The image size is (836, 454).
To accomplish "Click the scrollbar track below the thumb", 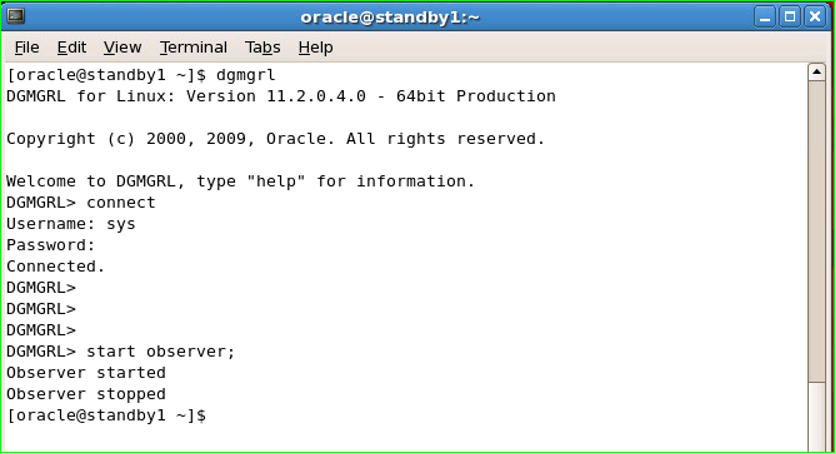I will pos(817,416).
